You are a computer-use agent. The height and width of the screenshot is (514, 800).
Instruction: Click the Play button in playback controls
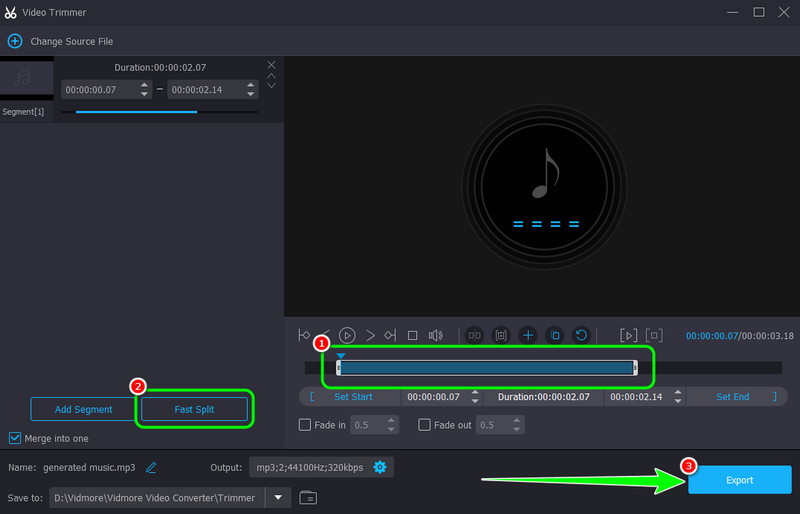(x=347, y=335)
